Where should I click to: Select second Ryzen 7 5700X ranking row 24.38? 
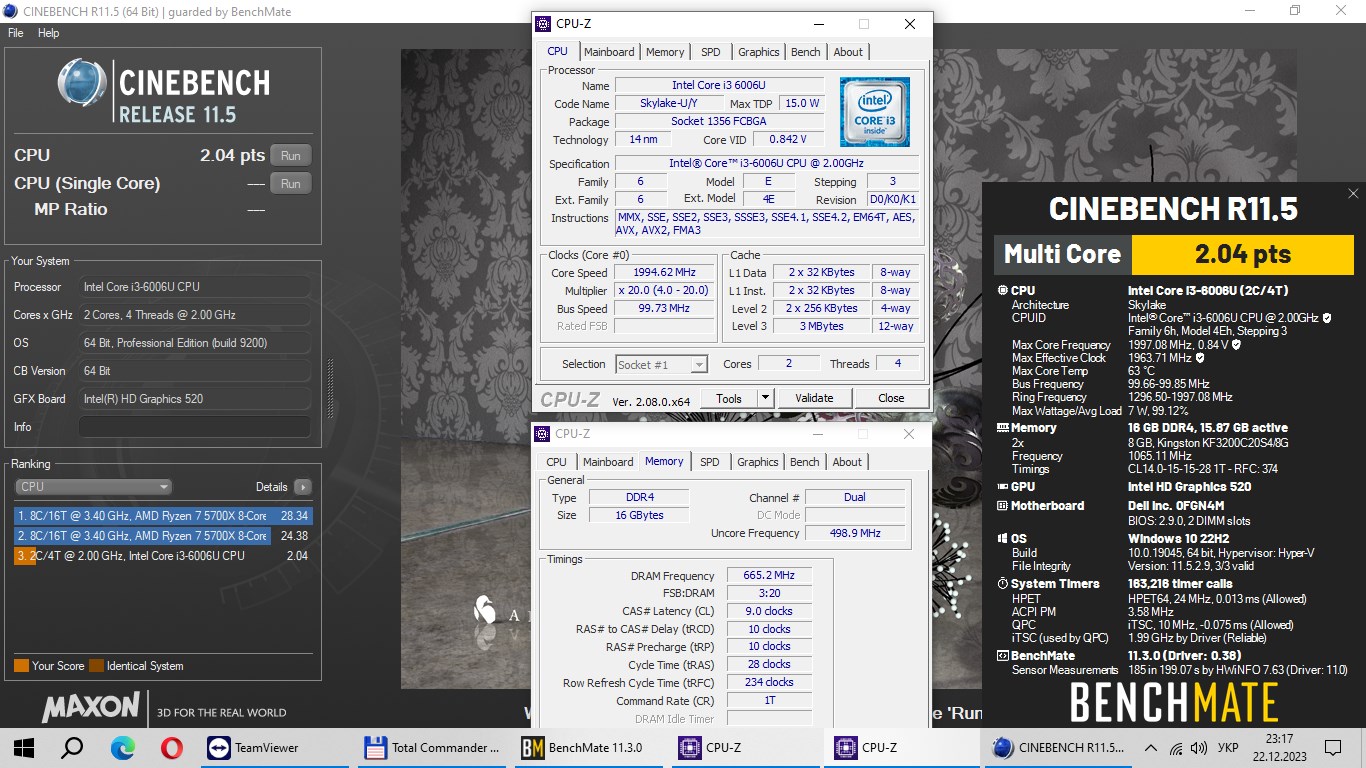point(163,536)
